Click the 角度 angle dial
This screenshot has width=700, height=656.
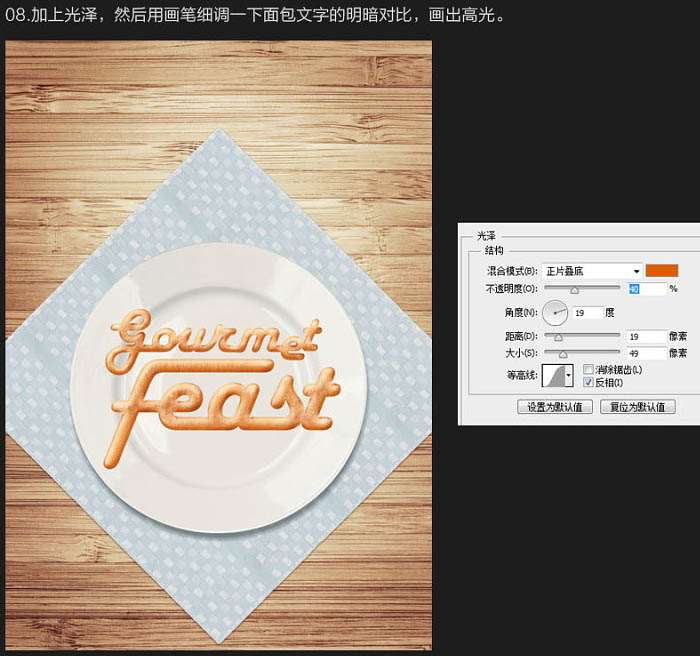[555, 313]
